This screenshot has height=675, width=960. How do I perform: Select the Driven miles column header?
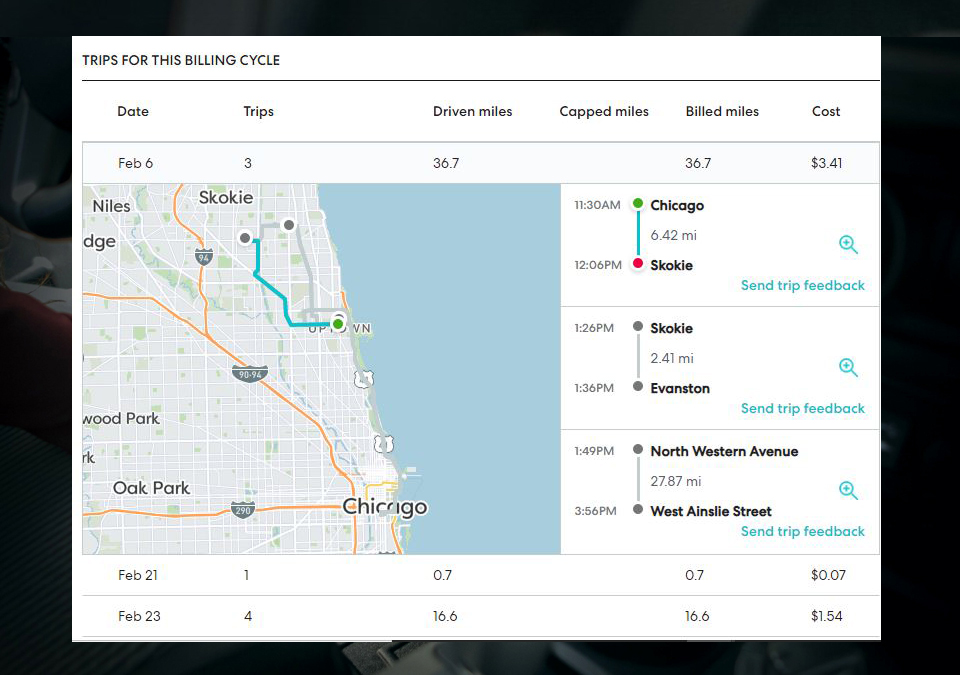coord(473,111)
